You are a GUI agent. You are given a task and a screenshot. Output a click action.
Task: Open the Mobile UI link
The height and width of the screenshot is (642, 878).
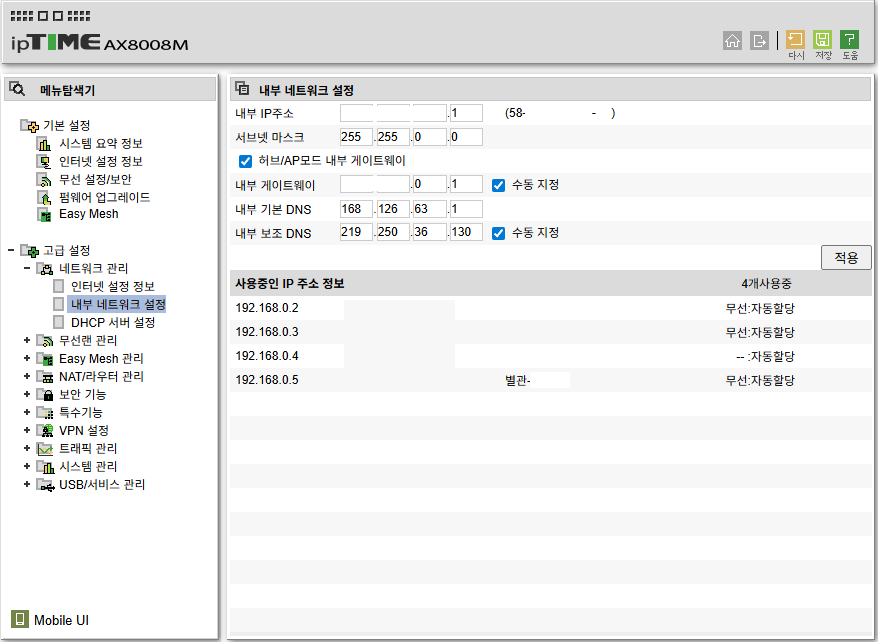61,620
